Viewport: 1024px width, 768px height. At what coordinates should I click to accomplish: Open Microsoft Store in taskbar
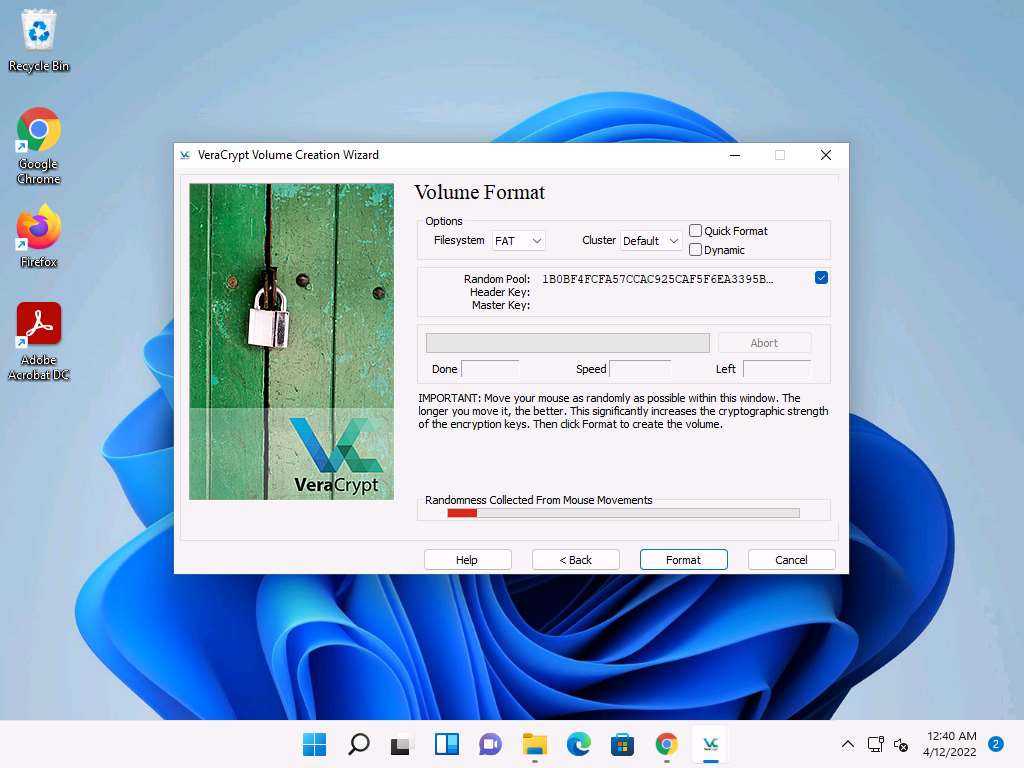point(623,744)
